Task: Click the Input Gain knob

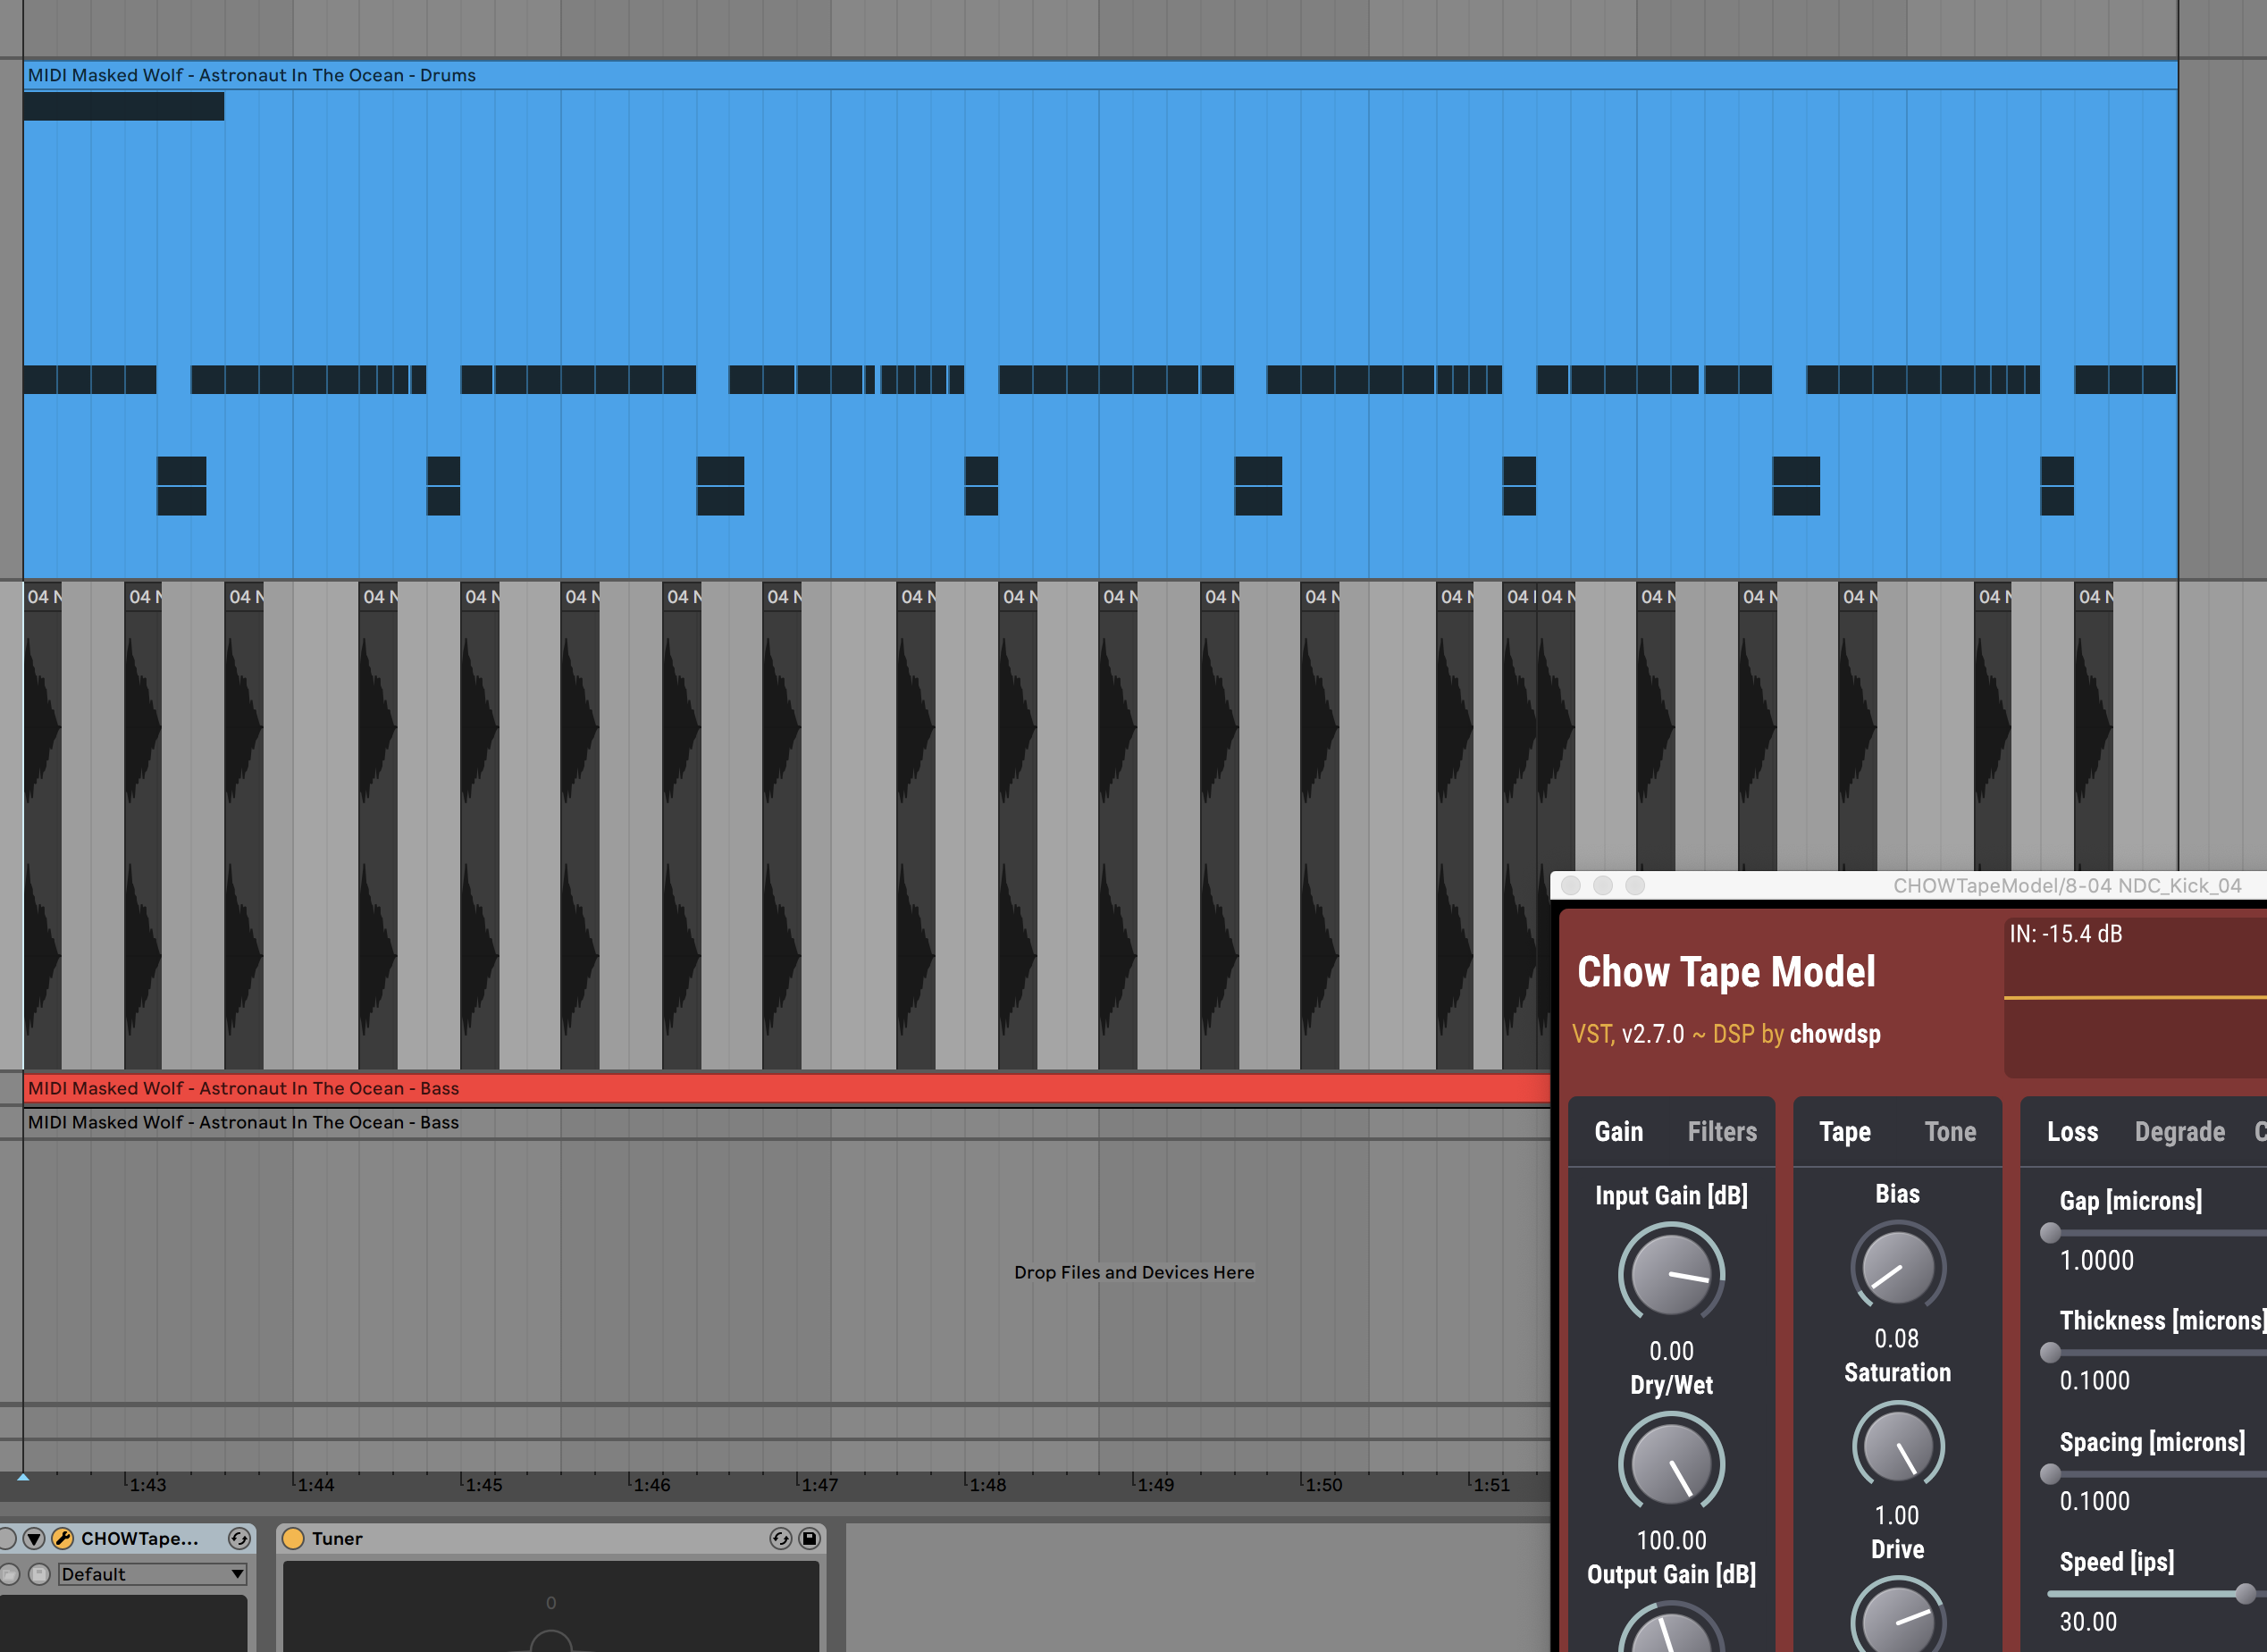Action: (1671, 1274)
